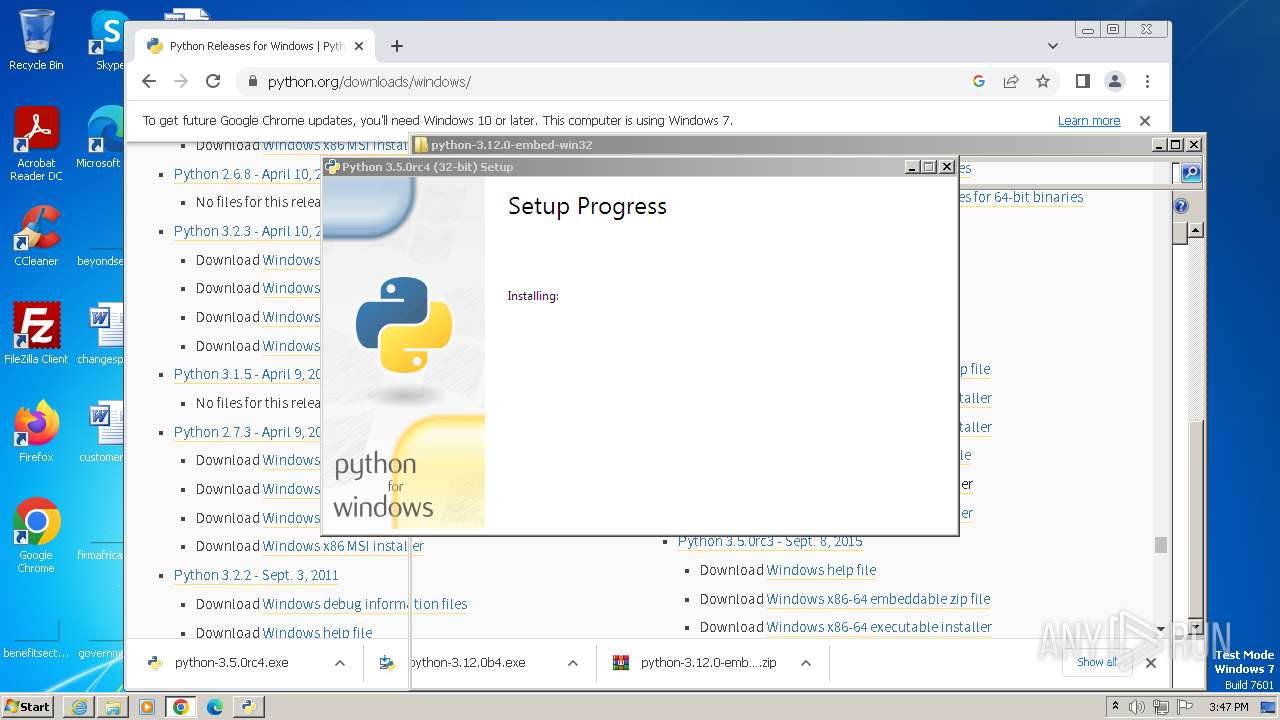This screenshot has width=1280, height=720.
Task: Download Windows x86-64 executable installer
Action: point(879,627)
